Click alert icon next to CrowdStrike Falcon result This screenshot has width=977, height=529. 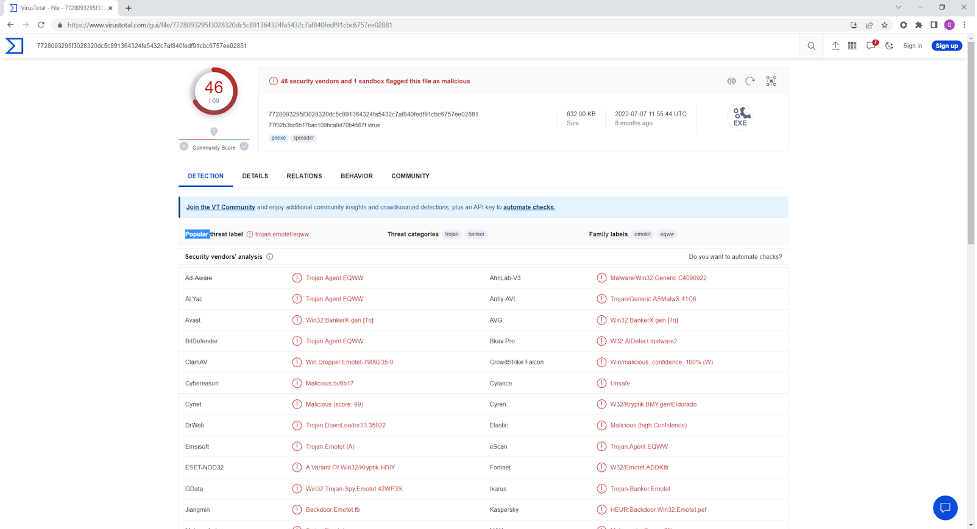(601, 362)
